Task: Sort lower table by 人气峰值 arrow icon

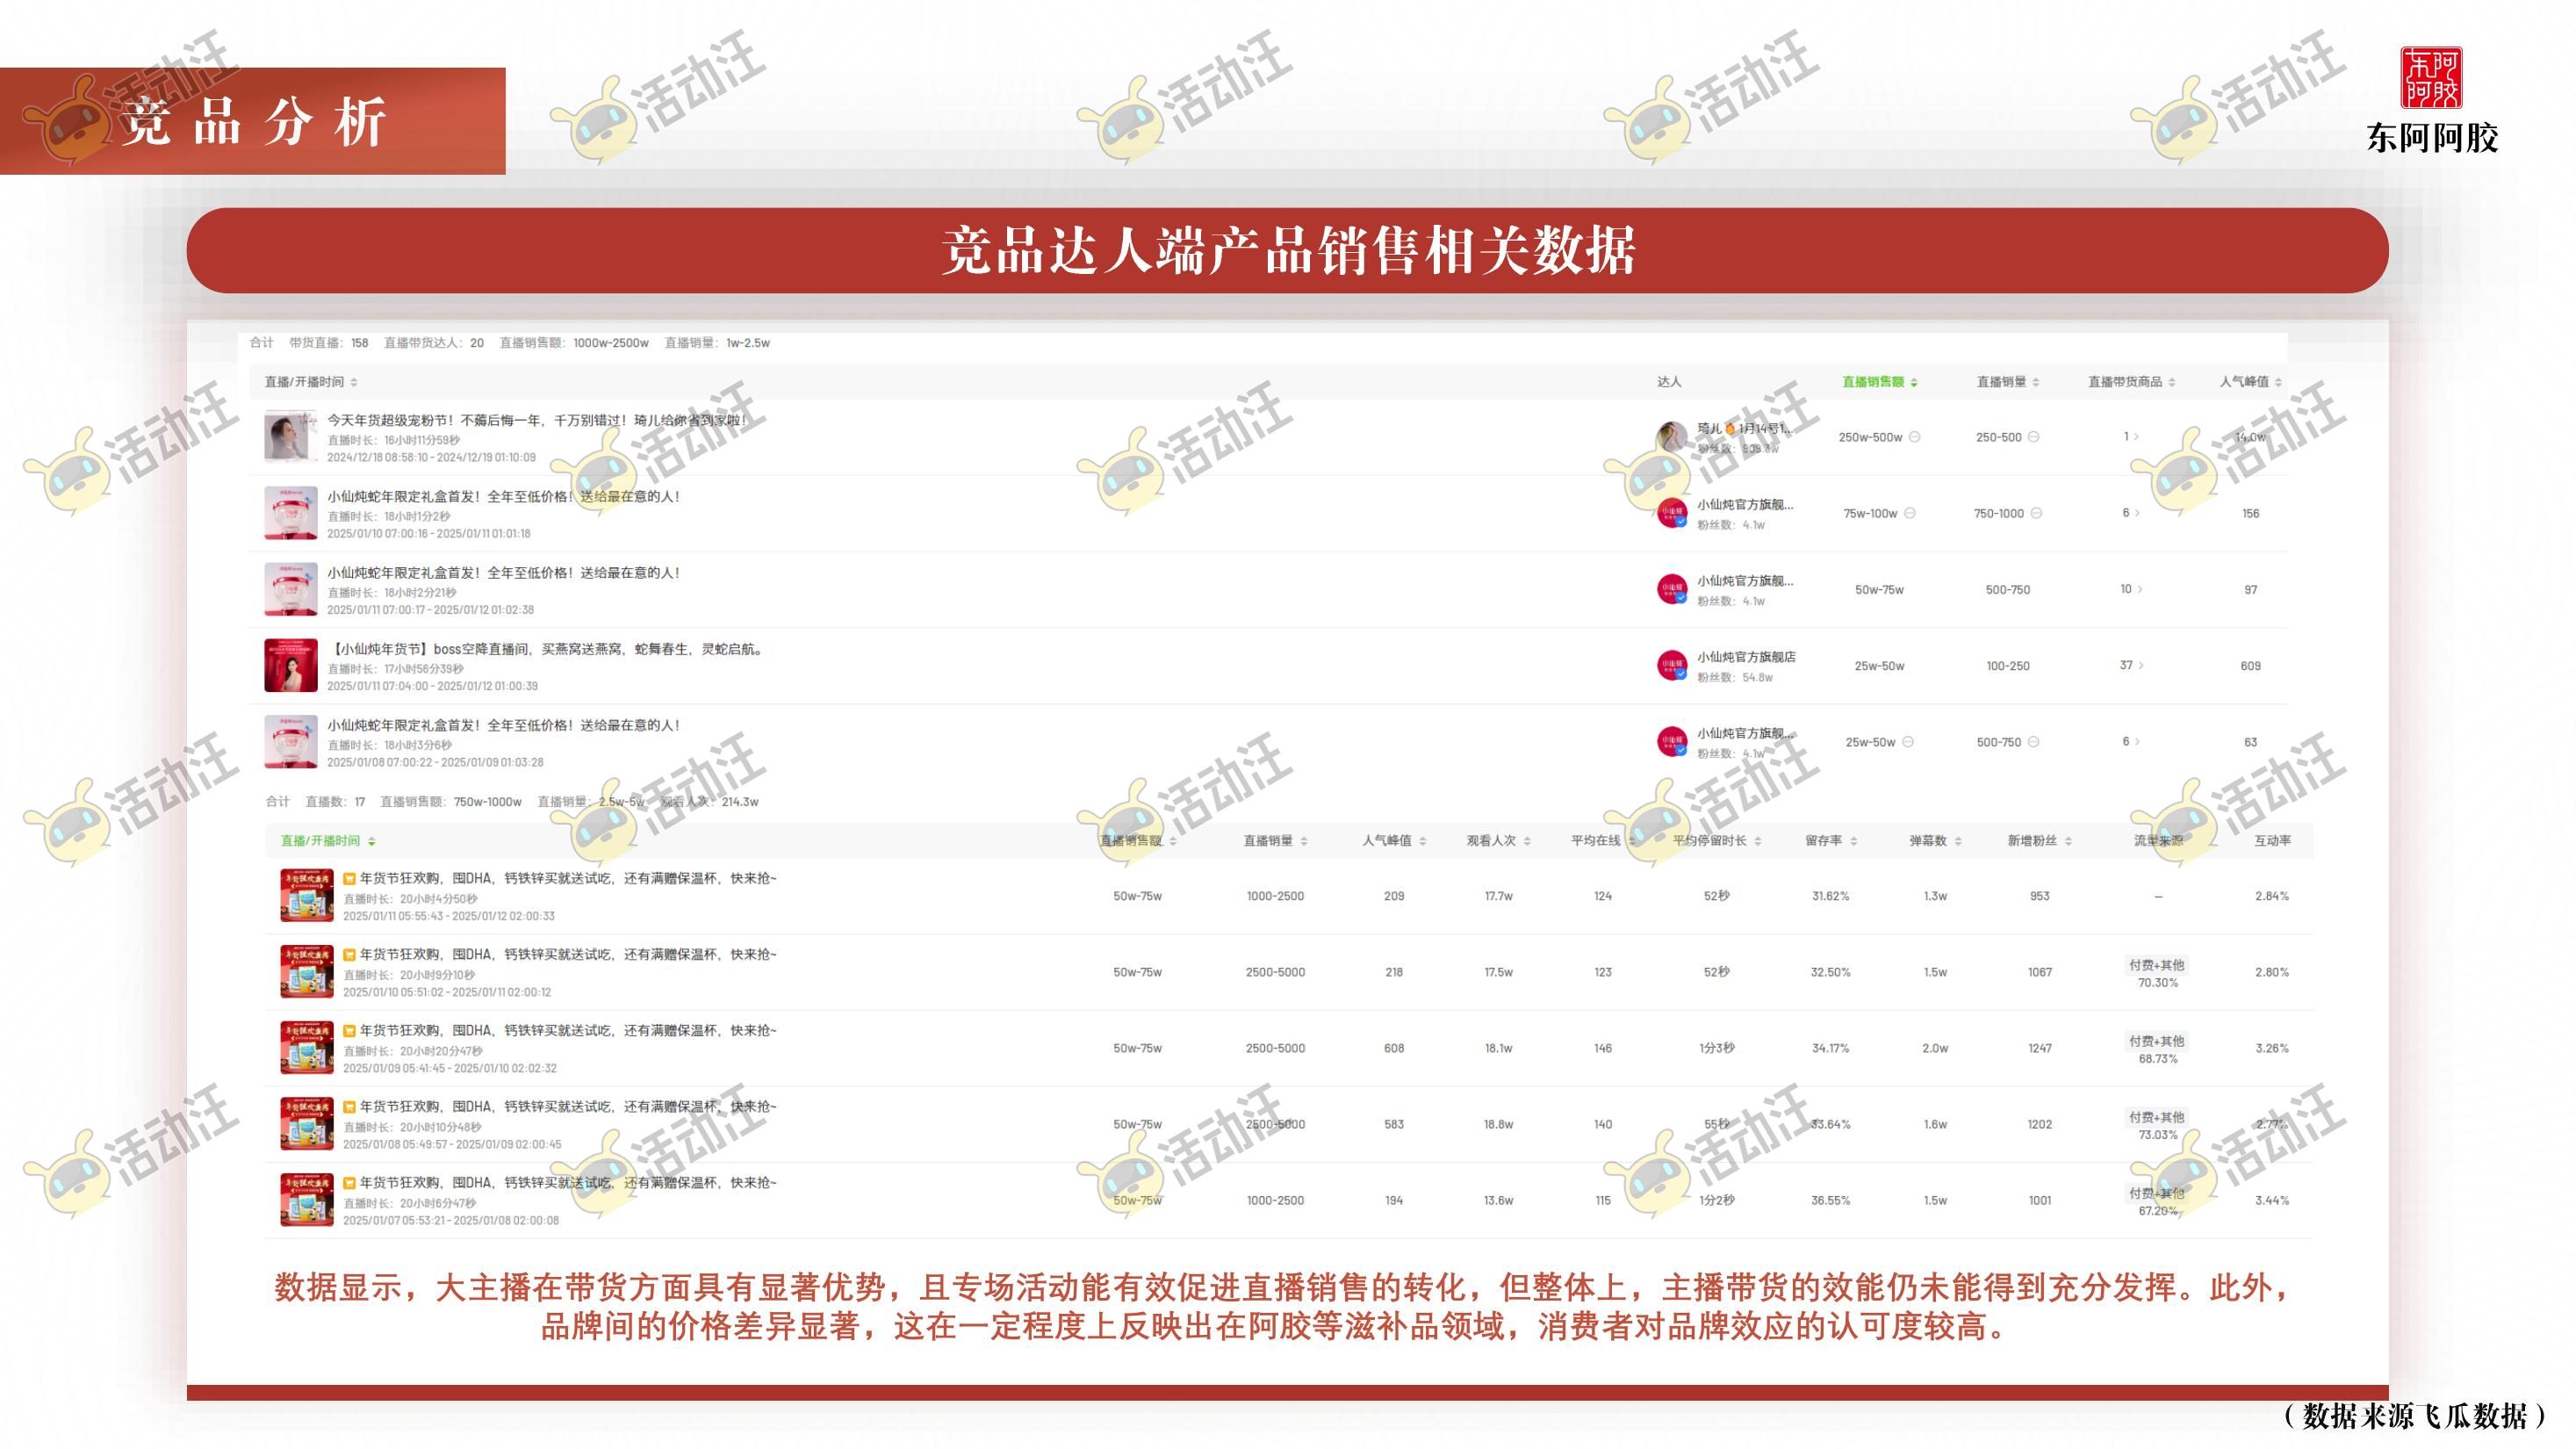Action: tap(1423, 841)
